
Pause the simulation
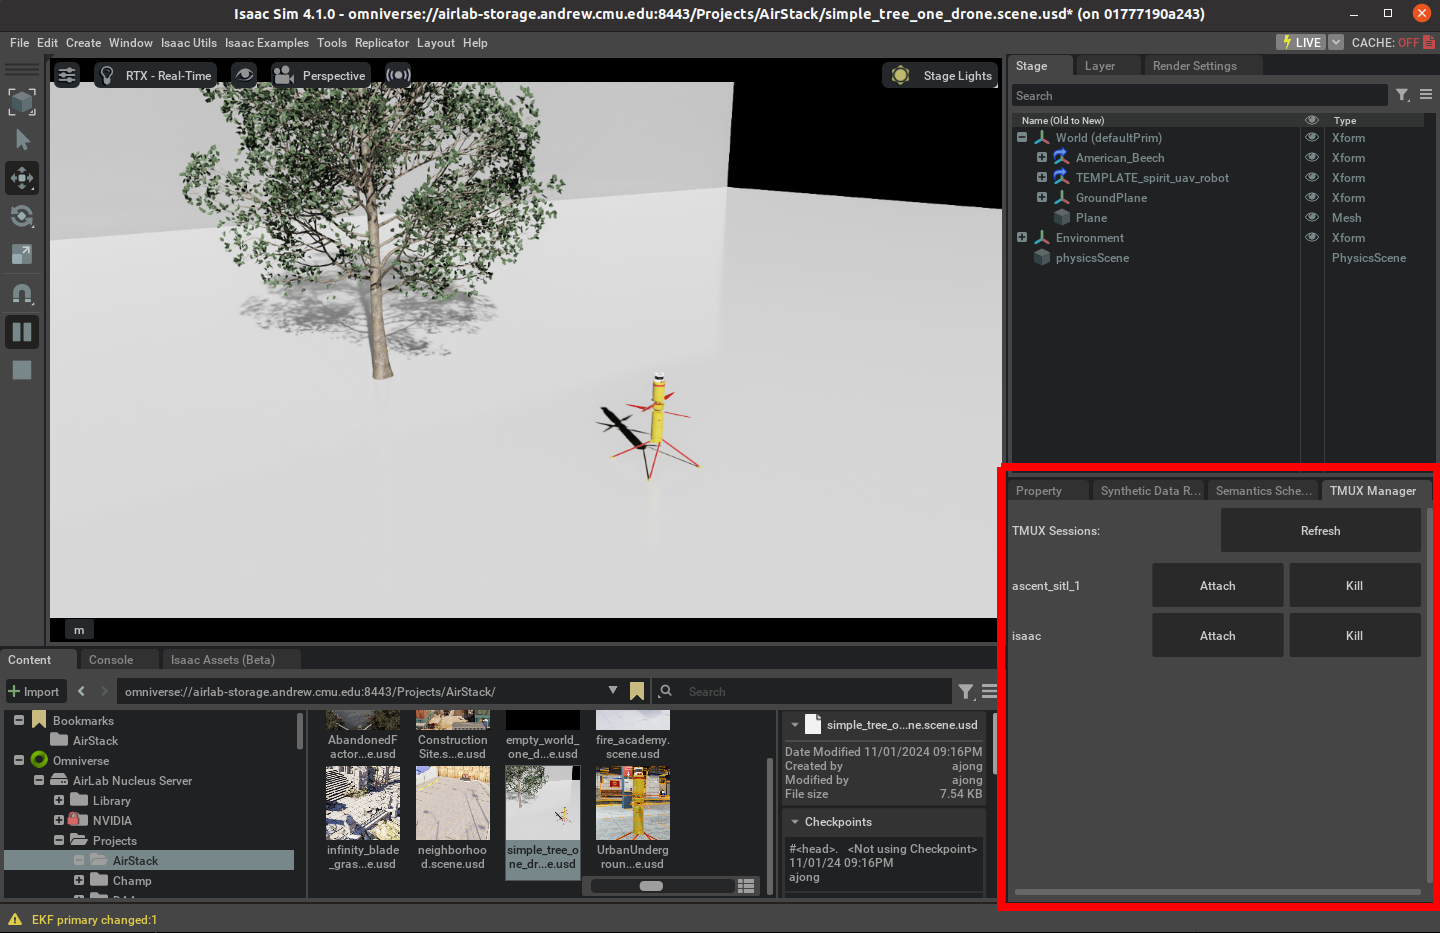tap(22, 332)
